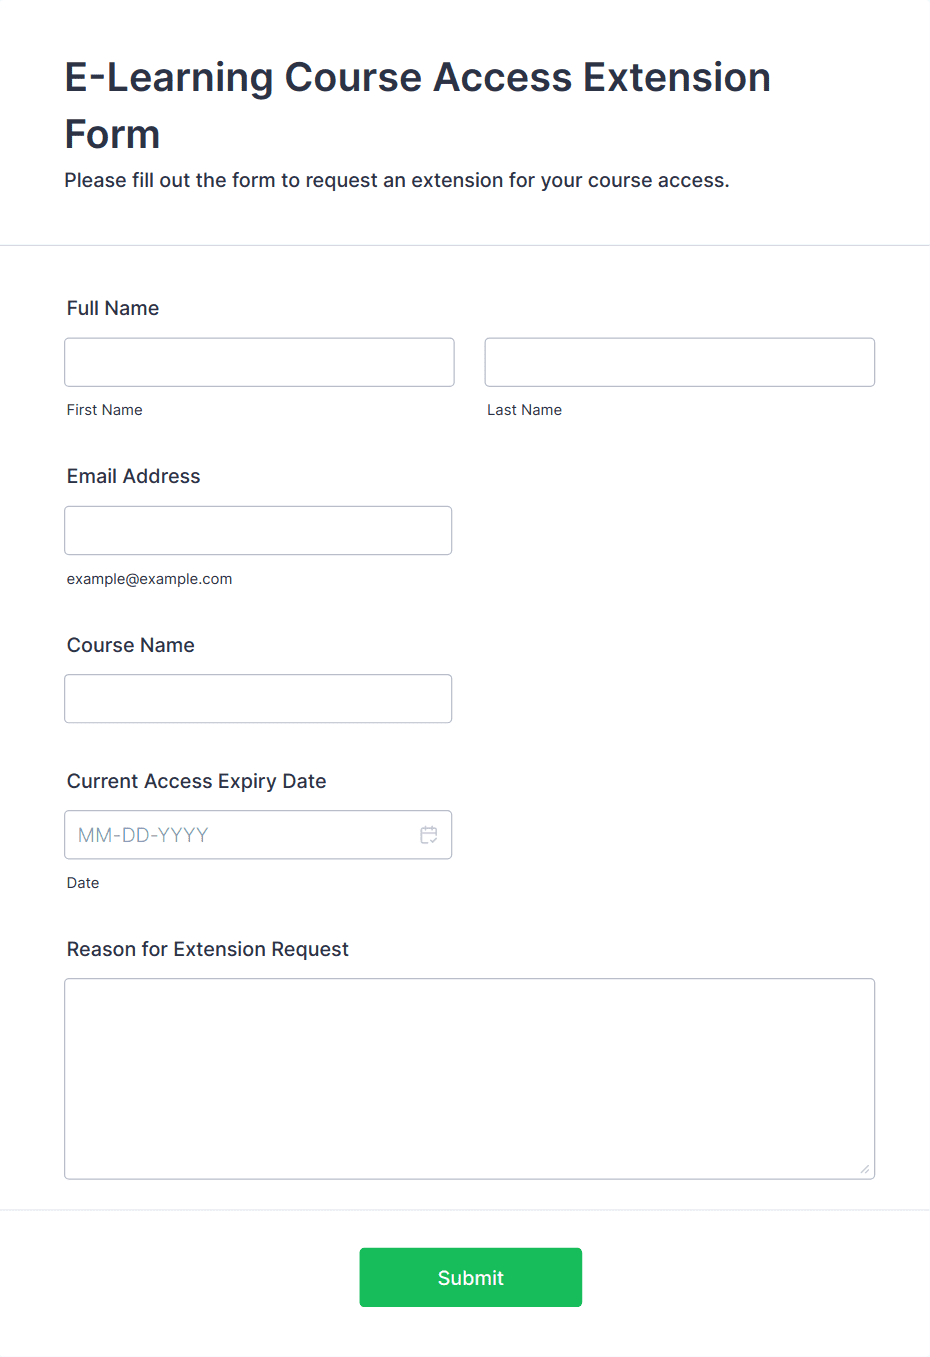The width and height of the screenshot is (930, 1357).
Task: Click the Date sublabel under expiry field
Action: (83, 883)
